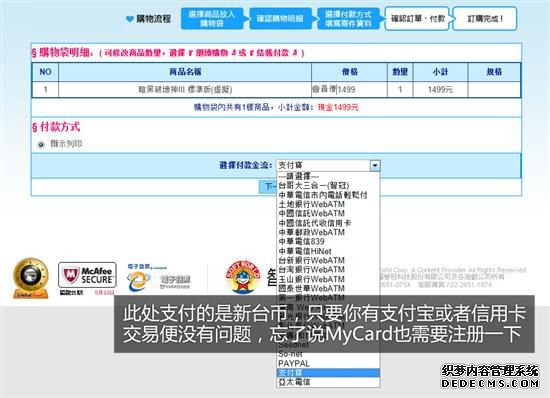Click the blue heart icon beside 購物流程
This screenshot has width=550, height=398.
pyautogui.click(x=129, y=19)
